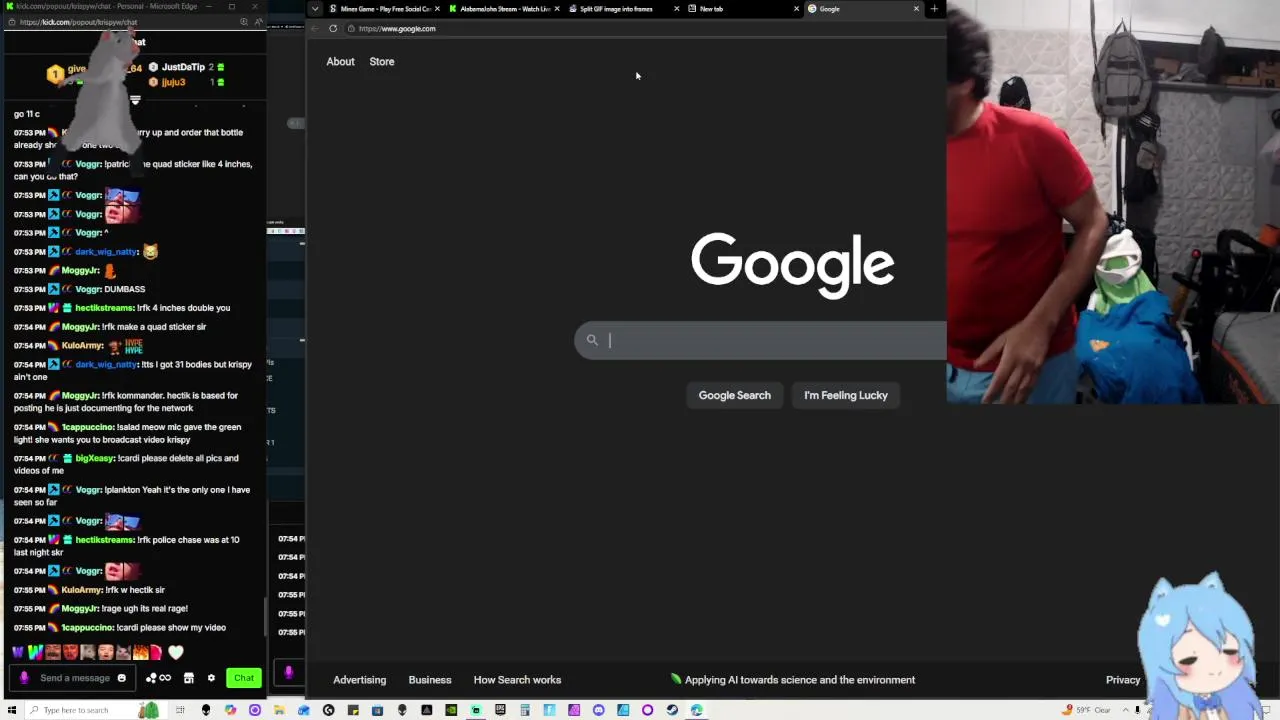Open Google Store link
This screenshot has height=720, width=1280.
coord(382,61)
